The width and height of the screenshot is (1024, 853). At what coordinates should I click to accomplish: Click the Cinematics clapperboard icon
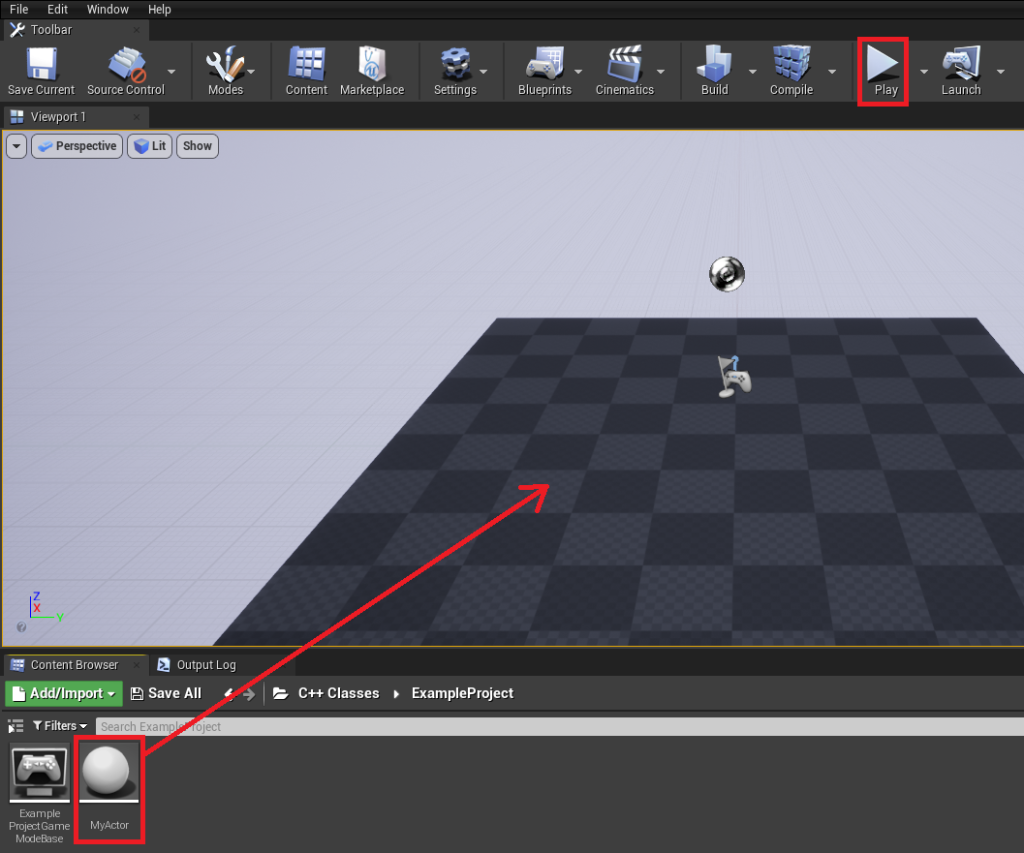pos(624,64)
